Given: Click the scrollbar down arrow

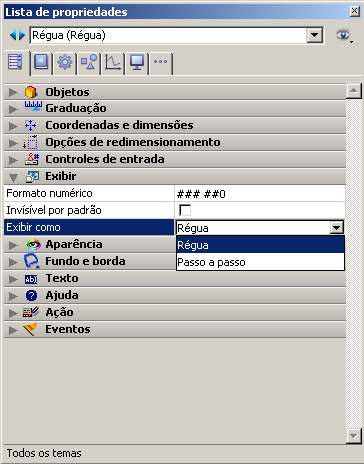Looking at the screenshot, I should (x=354, y=436).
